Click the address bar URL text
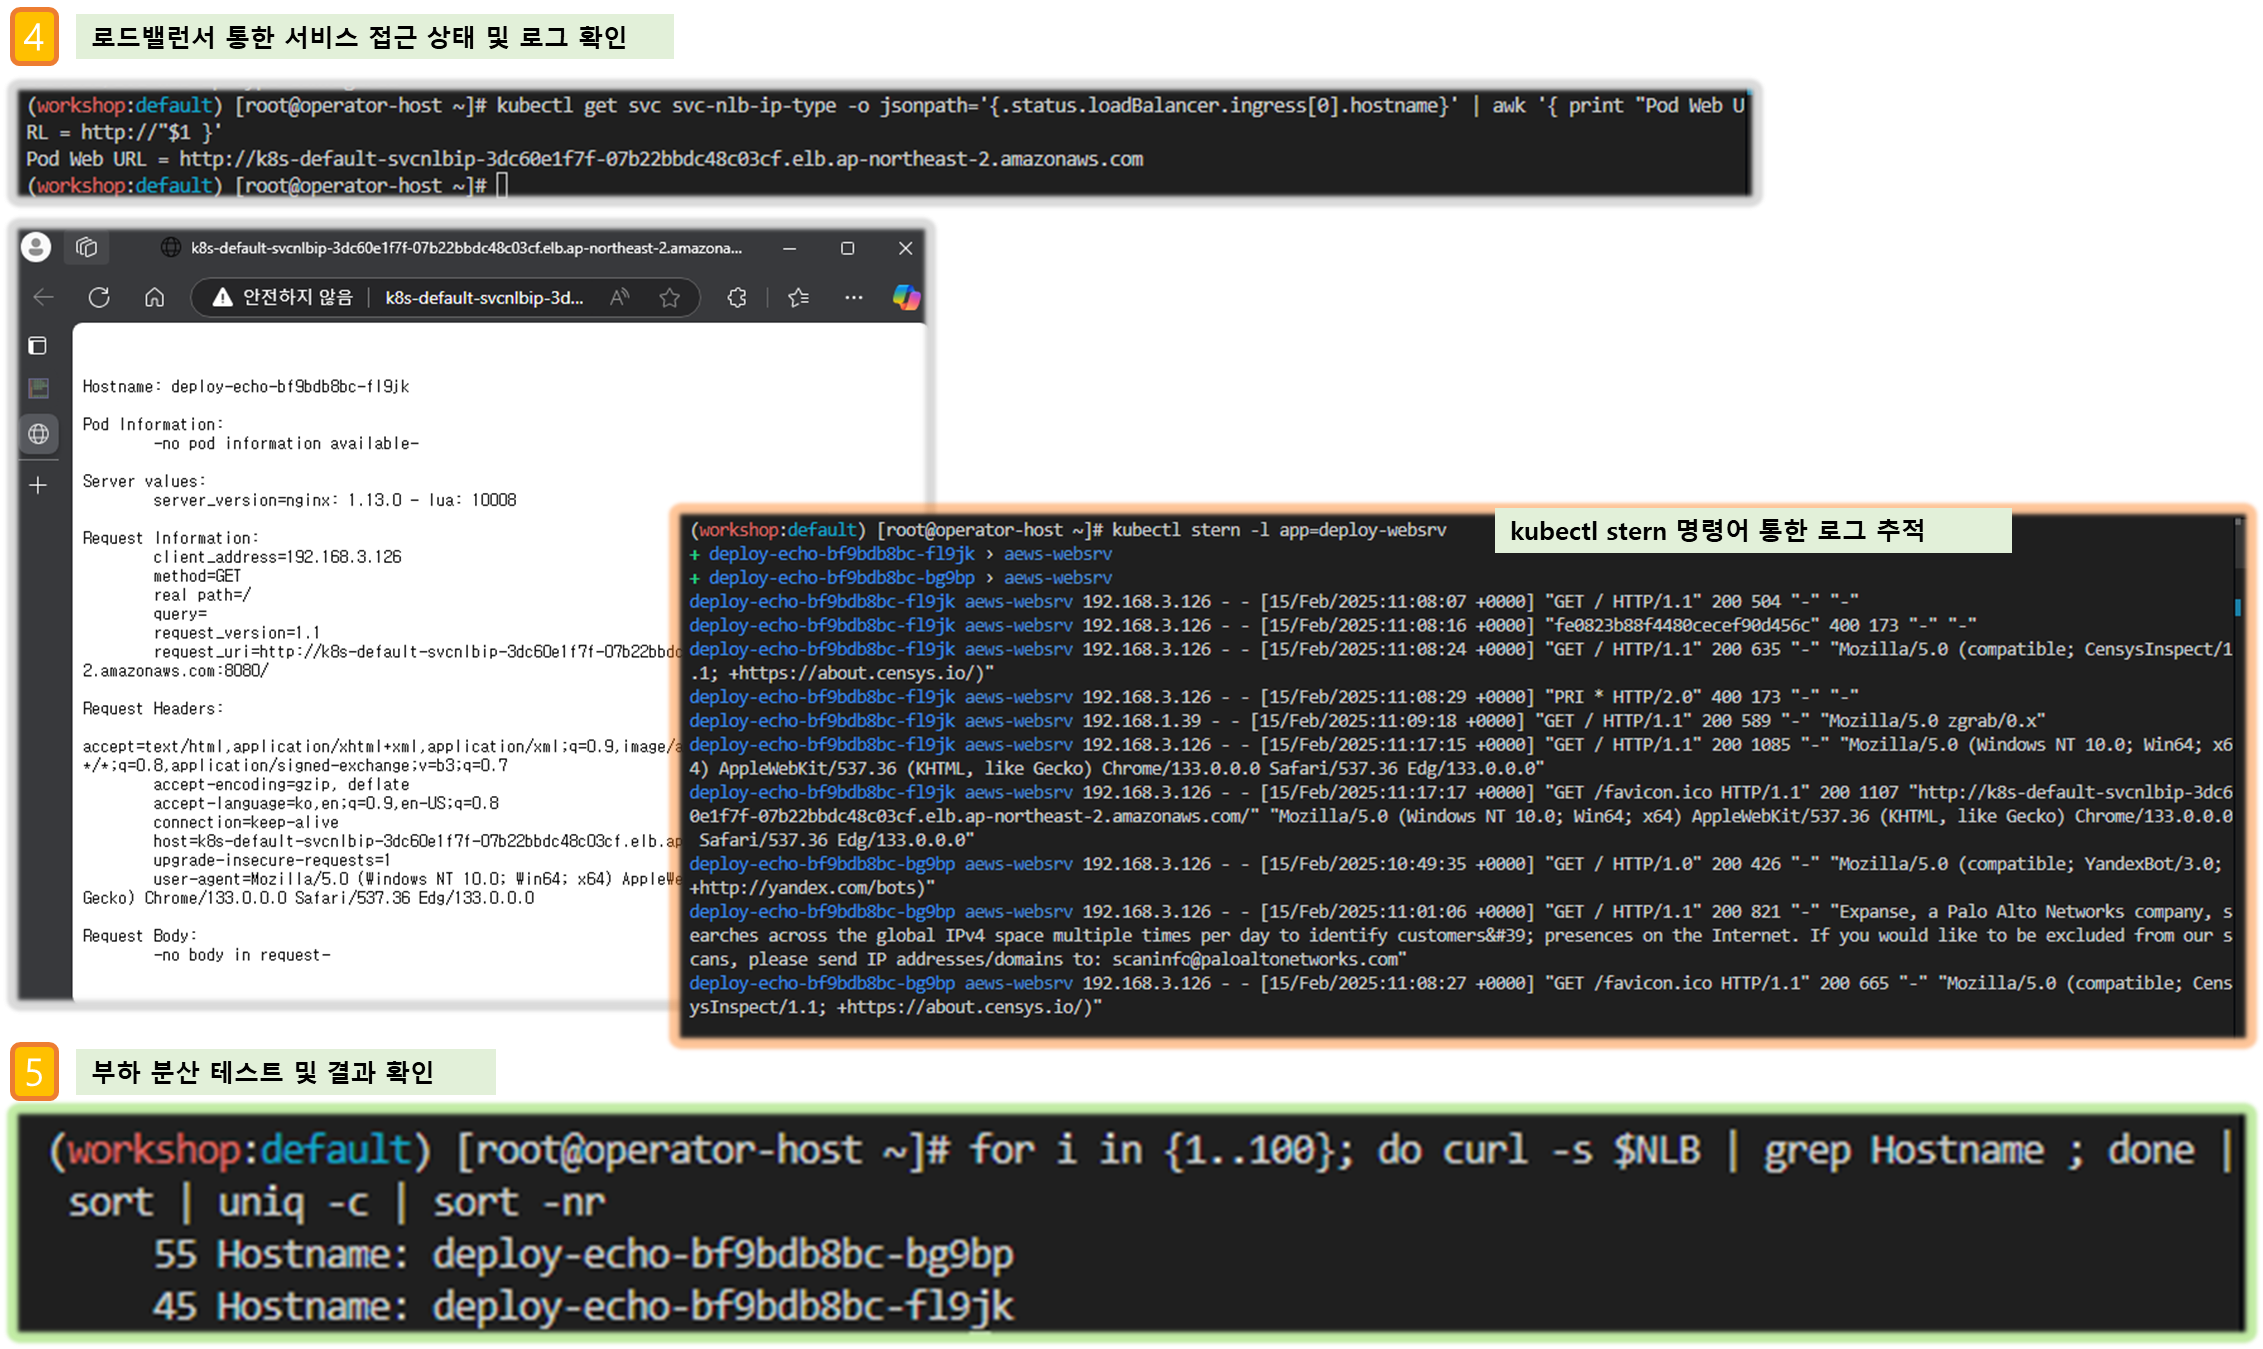2263x1349 pixels. pos(484,297)
